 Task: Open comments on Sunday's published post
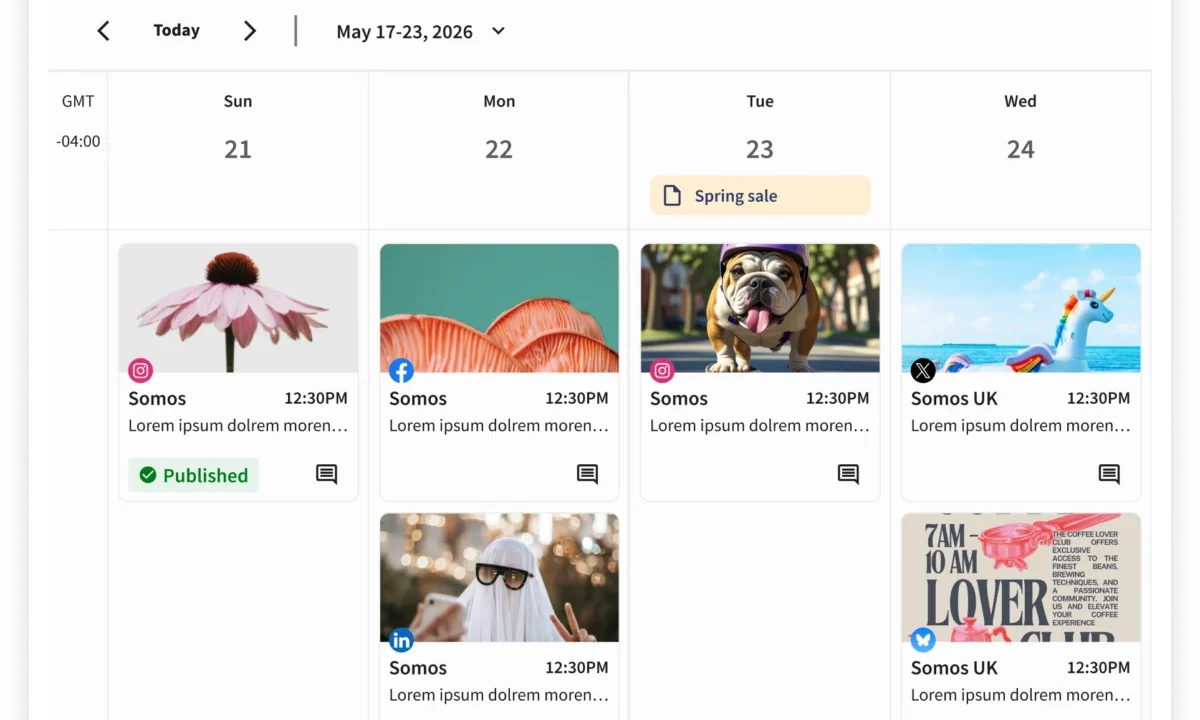(x=327, y=474)
